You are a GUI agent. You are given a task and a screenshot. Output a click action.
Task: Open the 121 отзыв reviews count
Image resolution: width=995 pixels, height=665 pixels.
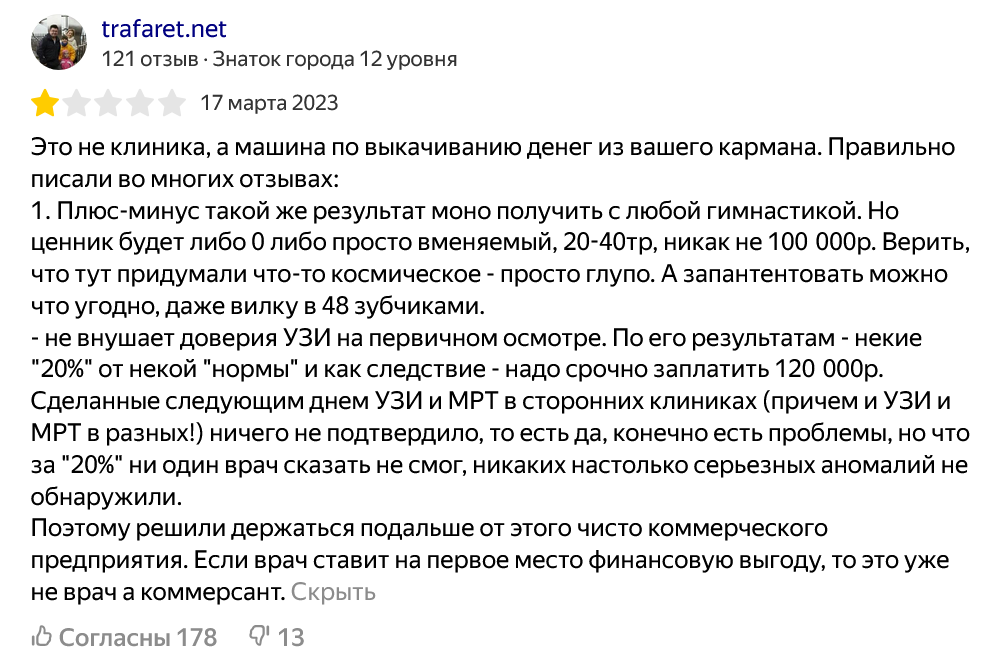[x=150, y=59]
